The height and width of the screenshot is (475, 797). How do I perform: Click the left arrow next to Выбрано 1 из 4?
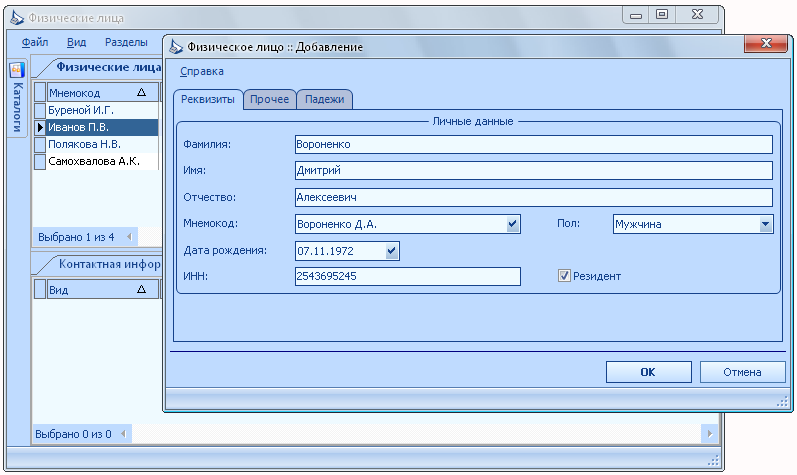(129, 237)
